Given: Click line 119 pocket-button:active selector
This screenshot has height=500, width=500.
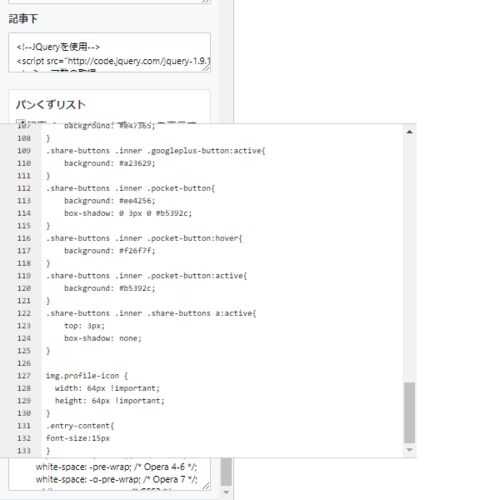Looking at the screenshot, I should tap(147, 276).
